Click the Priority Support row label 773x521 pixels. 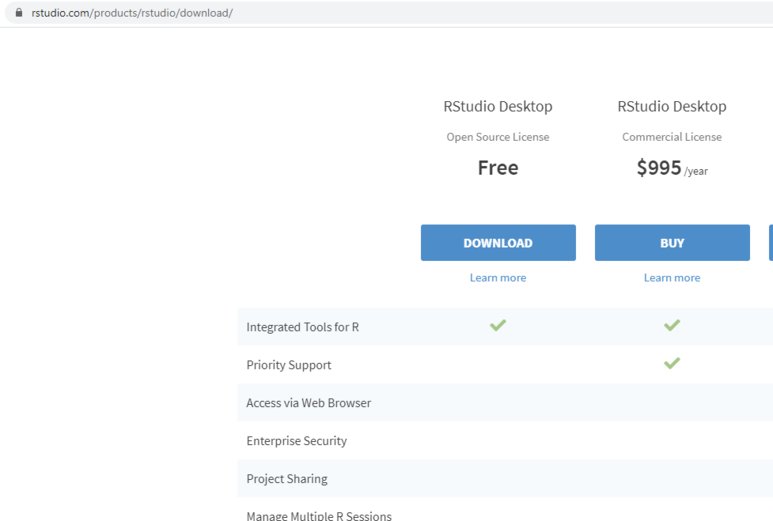pyautogui.click(x=289, y=365)
